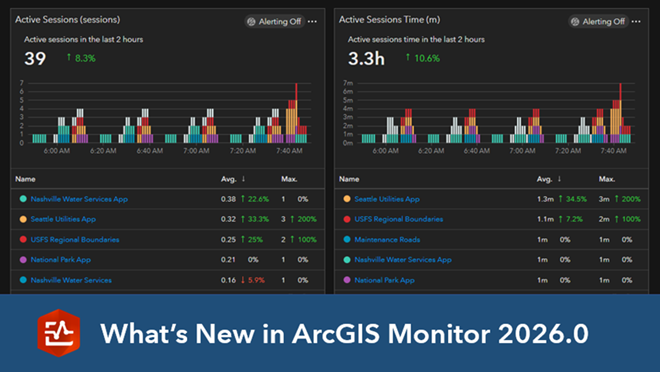Open Nashville Water Services App link in Sessions Time table

pyautogui.click(x=403, y=260)
